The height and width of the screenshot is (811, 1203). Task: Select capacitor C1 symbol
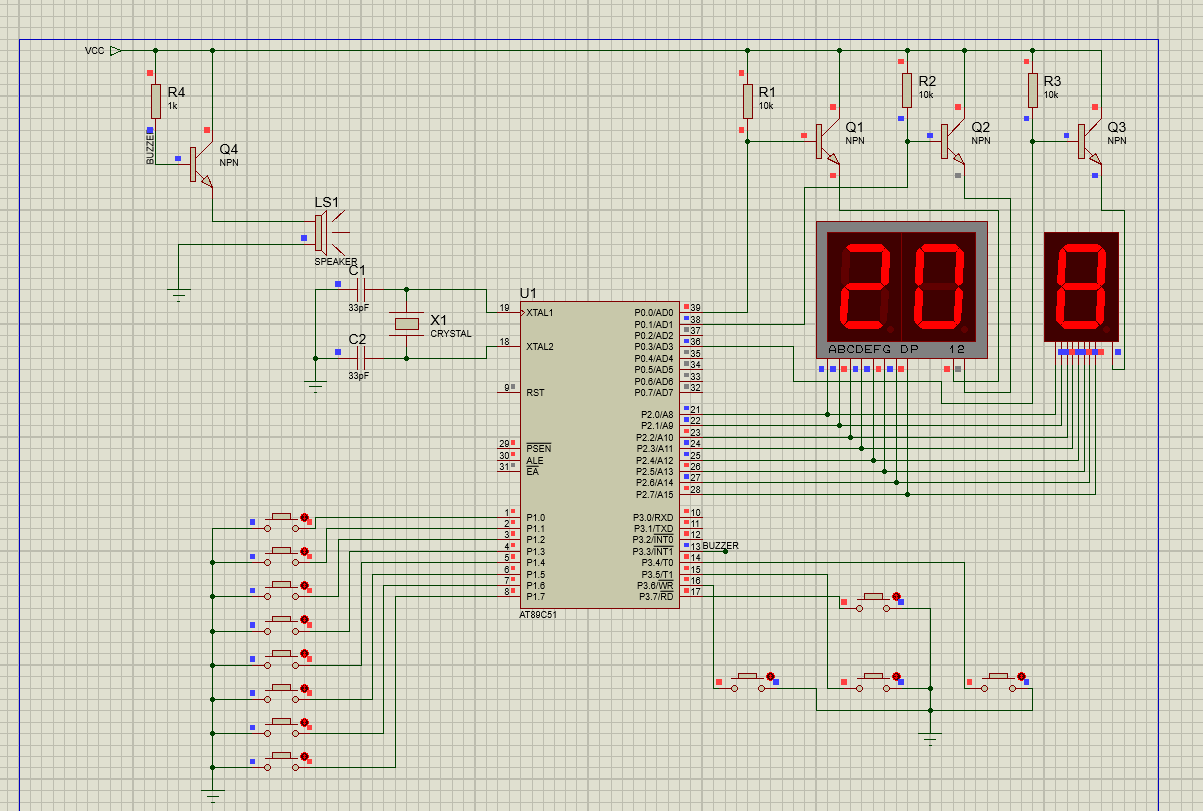359,289
